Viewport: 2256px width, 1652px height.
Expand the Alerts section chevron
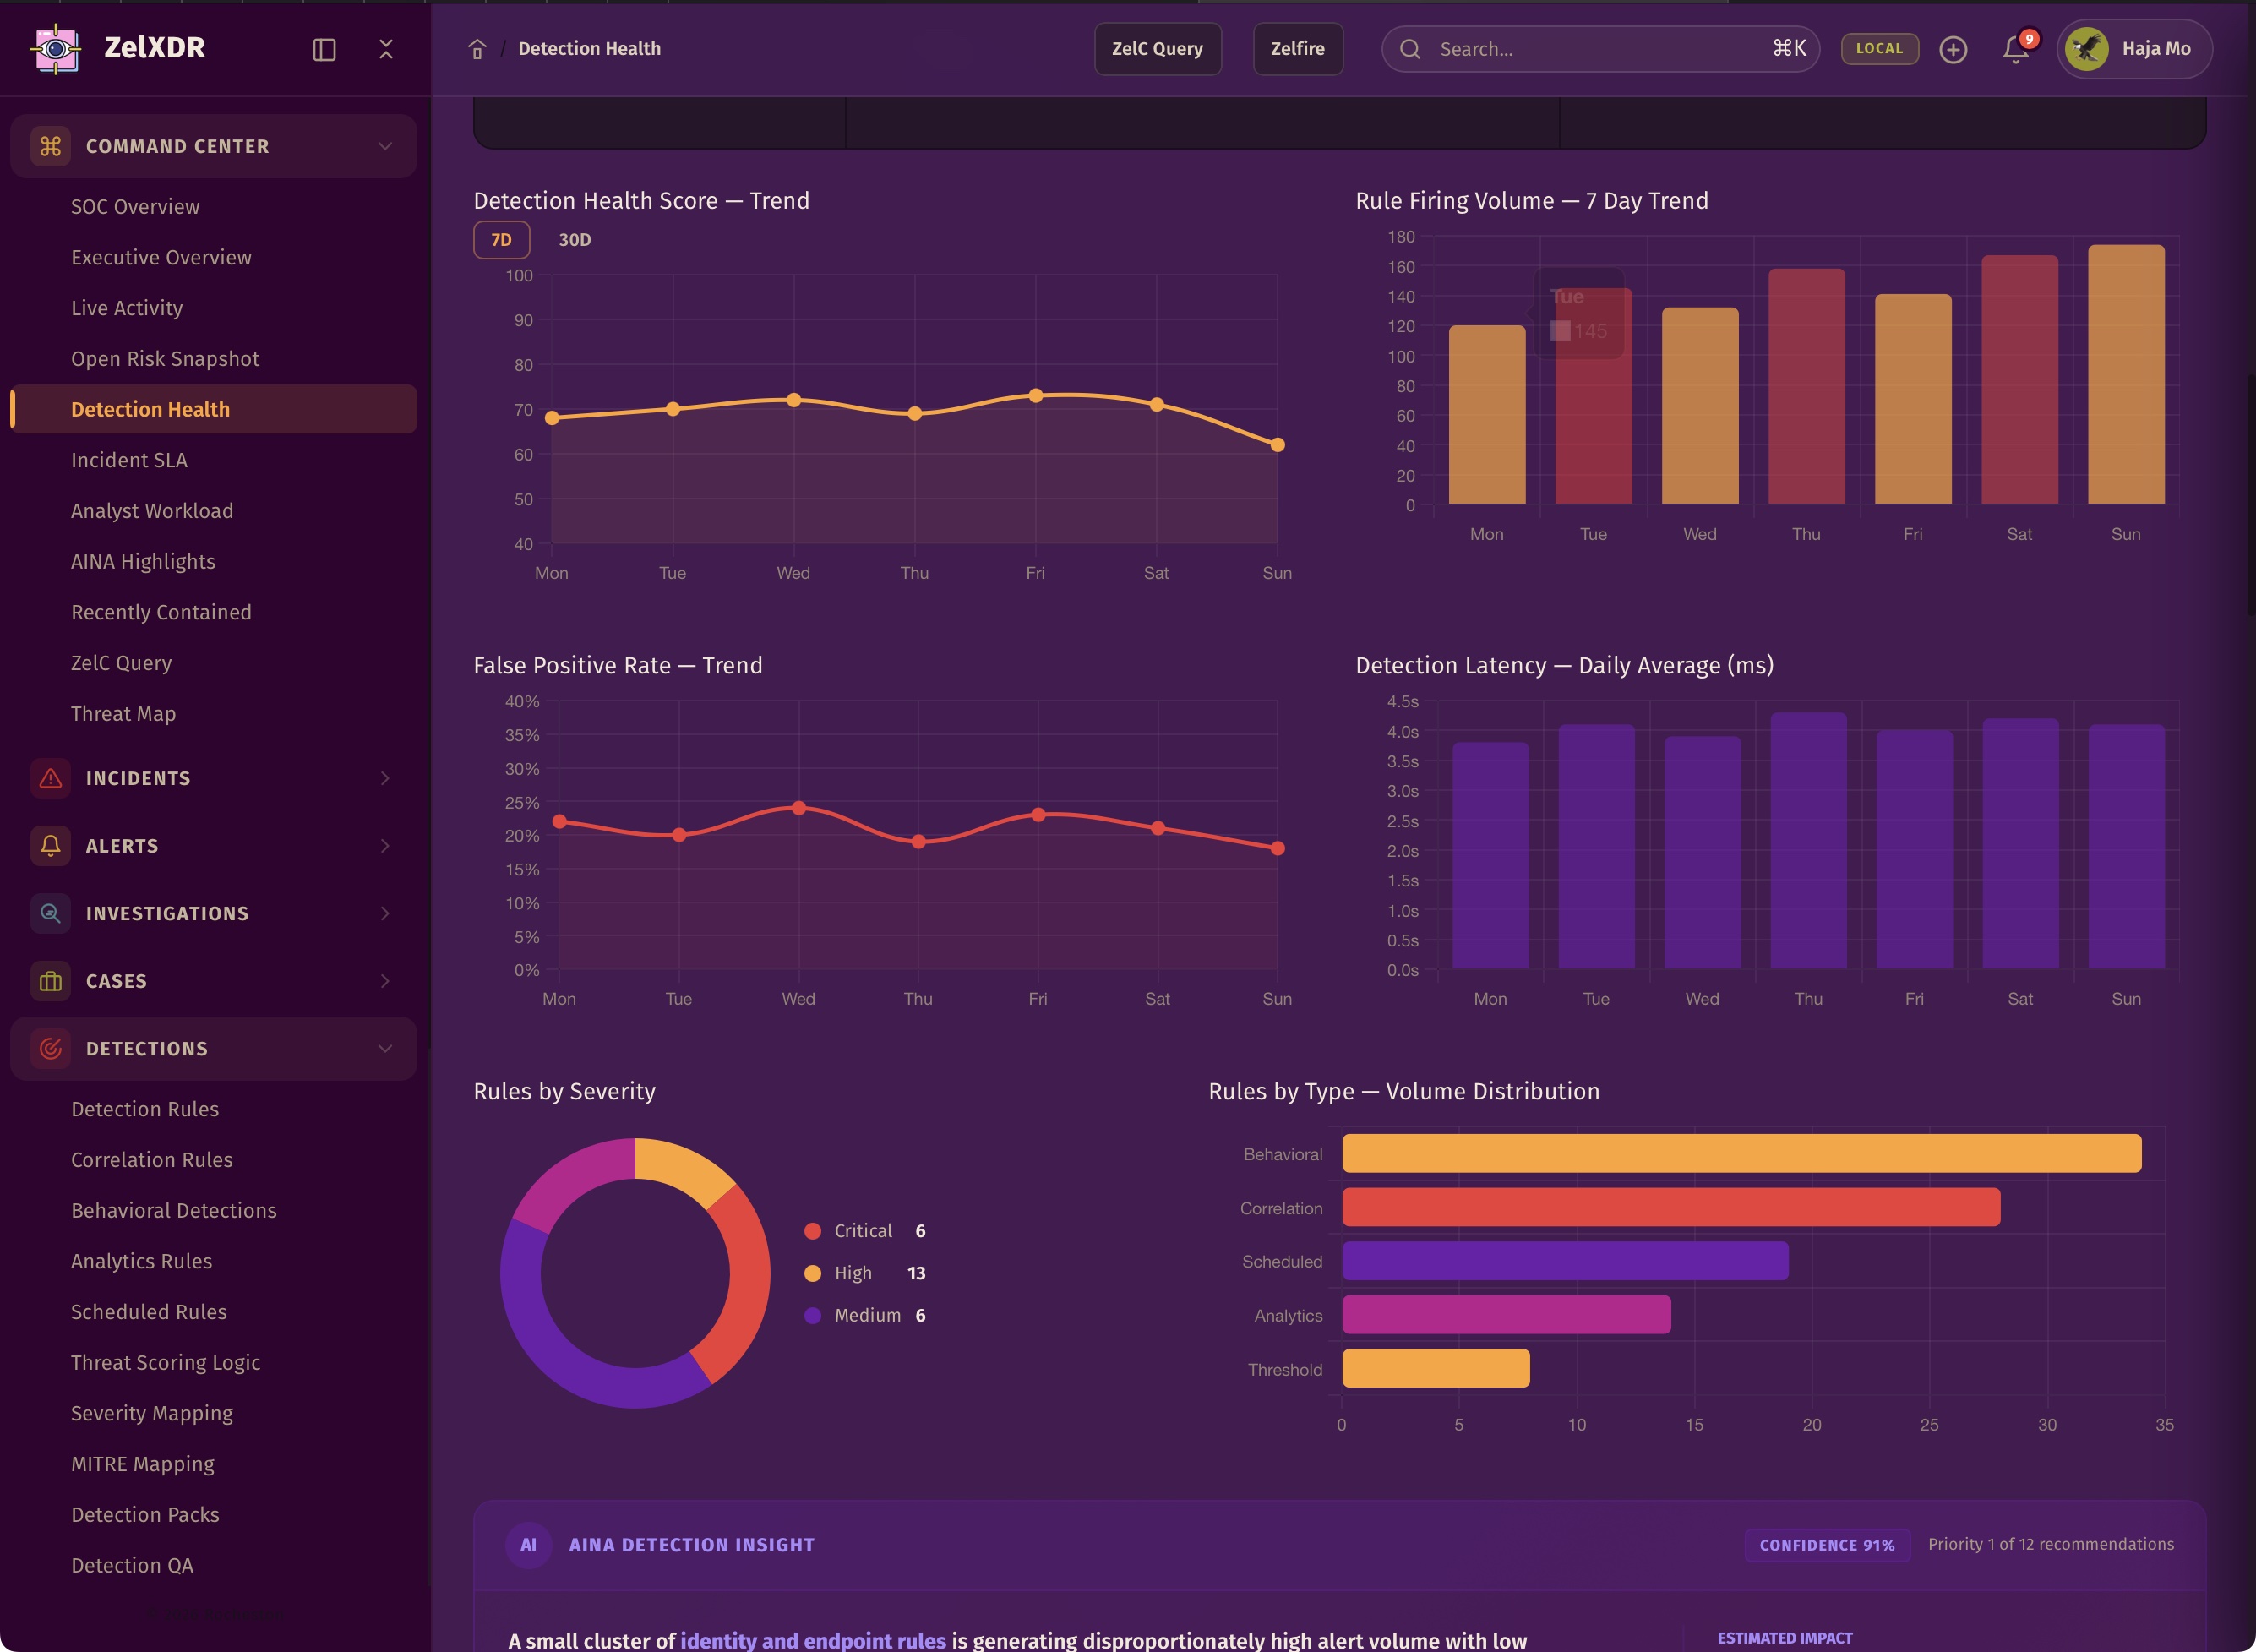[x=385, y=846]
